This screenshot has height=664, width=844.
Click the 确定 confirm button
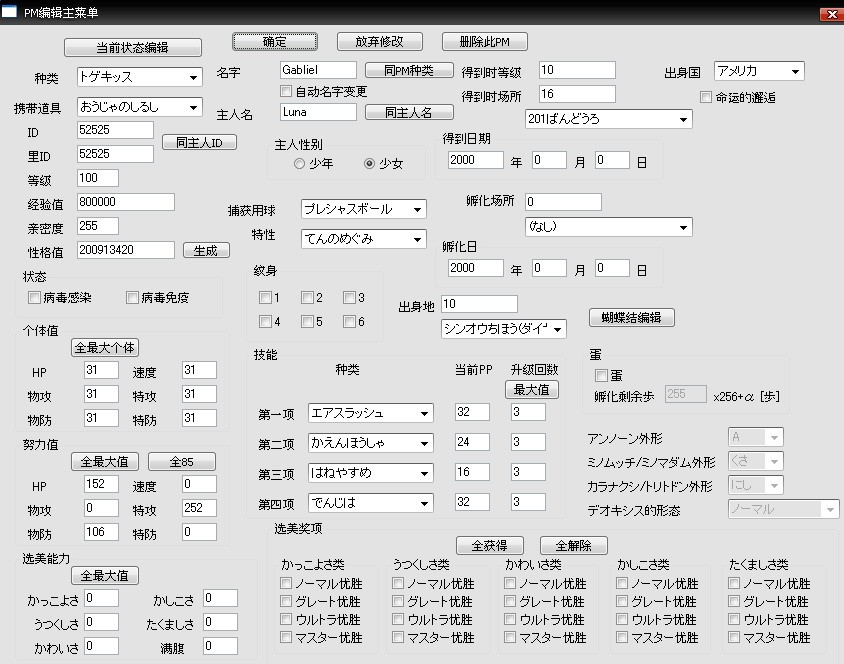point(275,42)
